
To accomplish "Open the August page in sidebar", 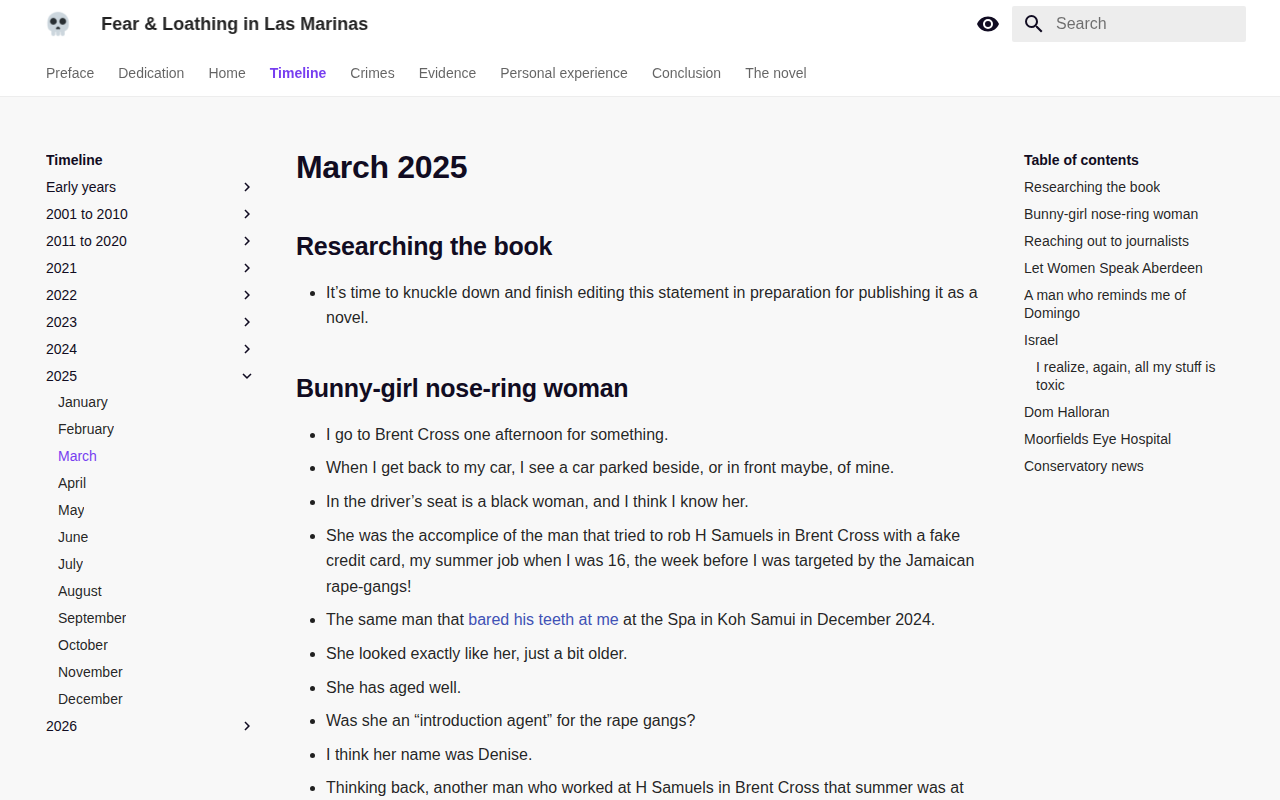I will [x=80, y=591].
